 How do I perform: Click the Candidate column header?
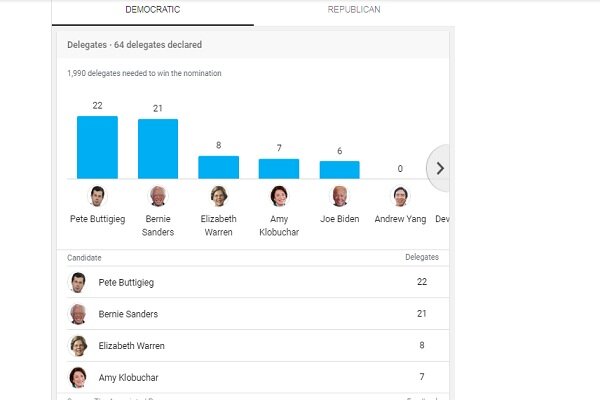84,258
